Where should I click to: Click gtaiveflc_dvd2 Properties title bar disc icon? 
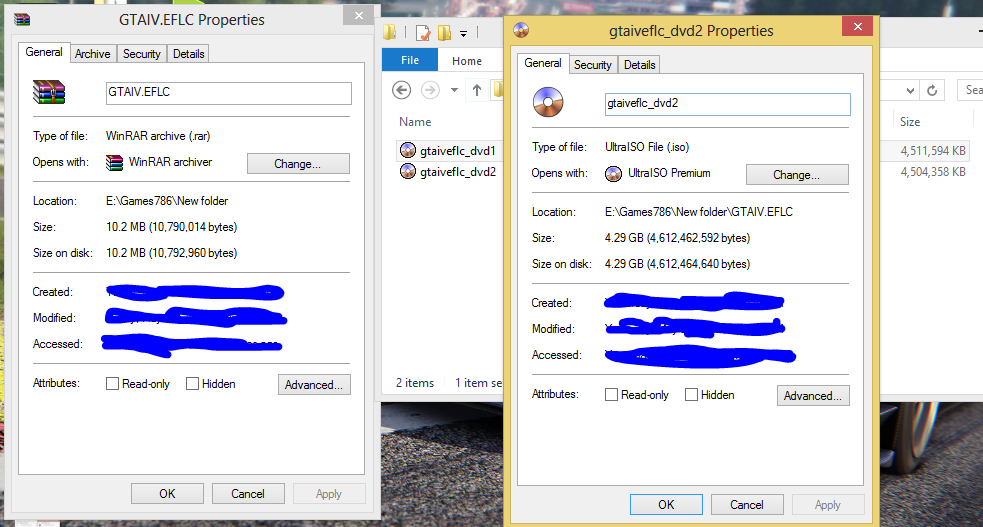click(x=521, y=30)
